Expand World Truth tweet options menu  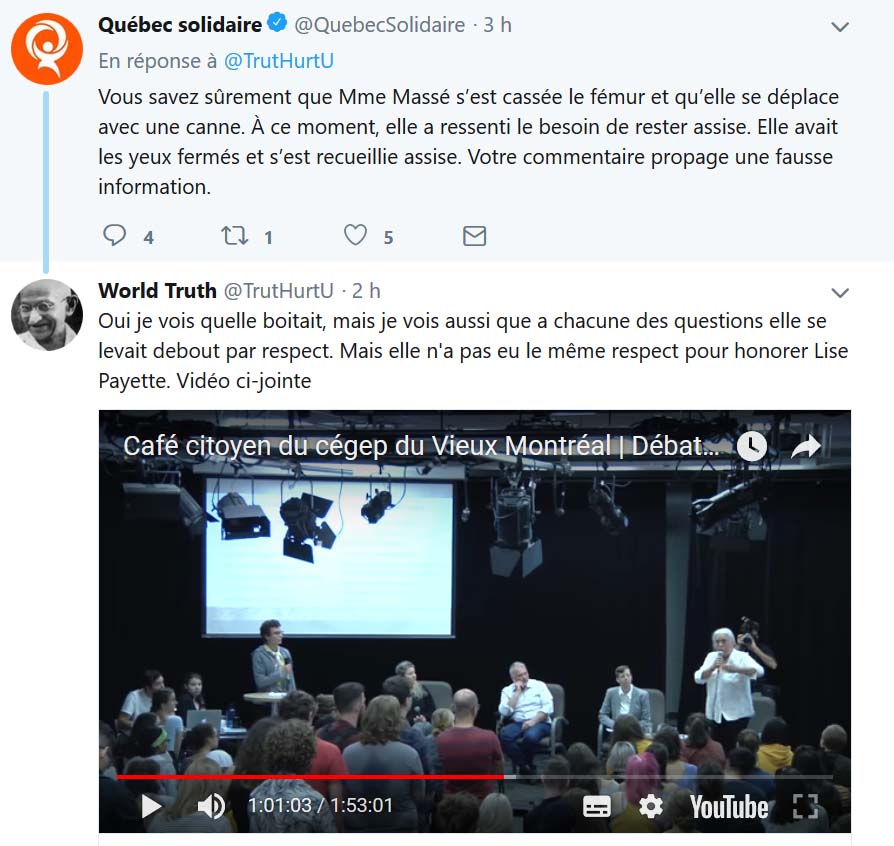(x=840, y=293)
